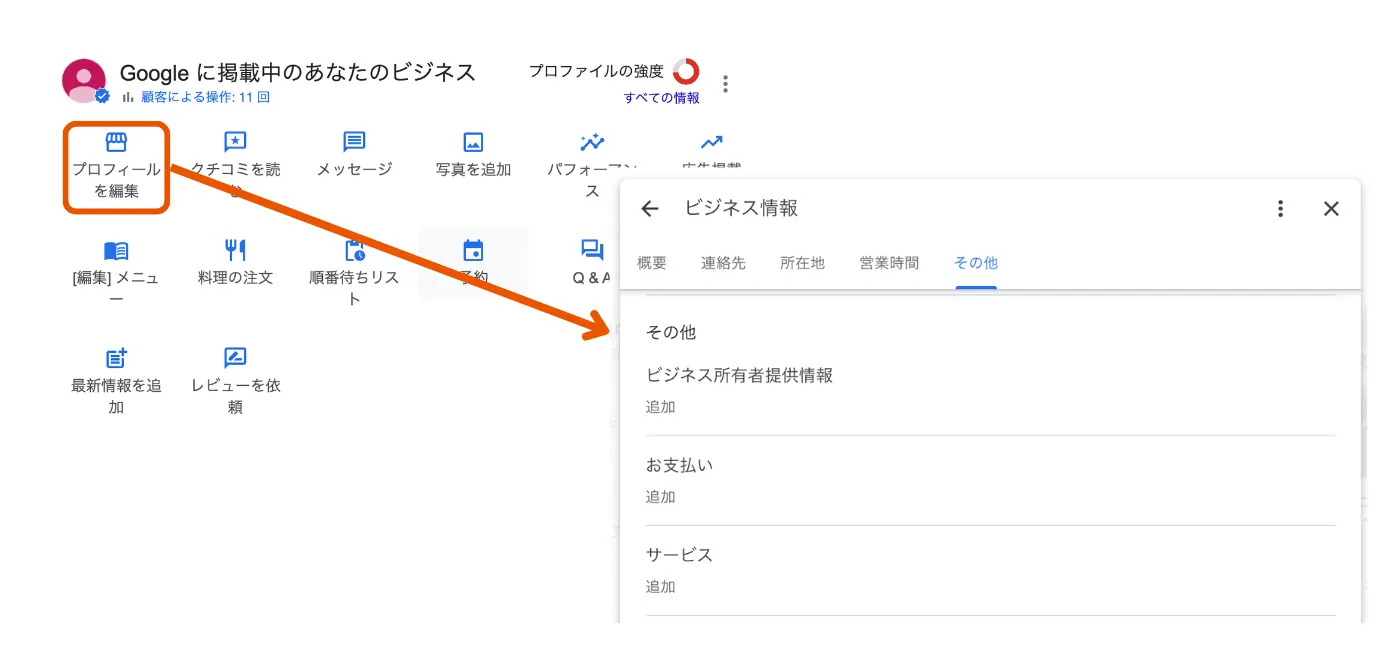The width and height of the screenshot is (1400, 664).
Task: Switch to the 連絡先 tab
Action: pyautogui.click(x=723, y=263)
